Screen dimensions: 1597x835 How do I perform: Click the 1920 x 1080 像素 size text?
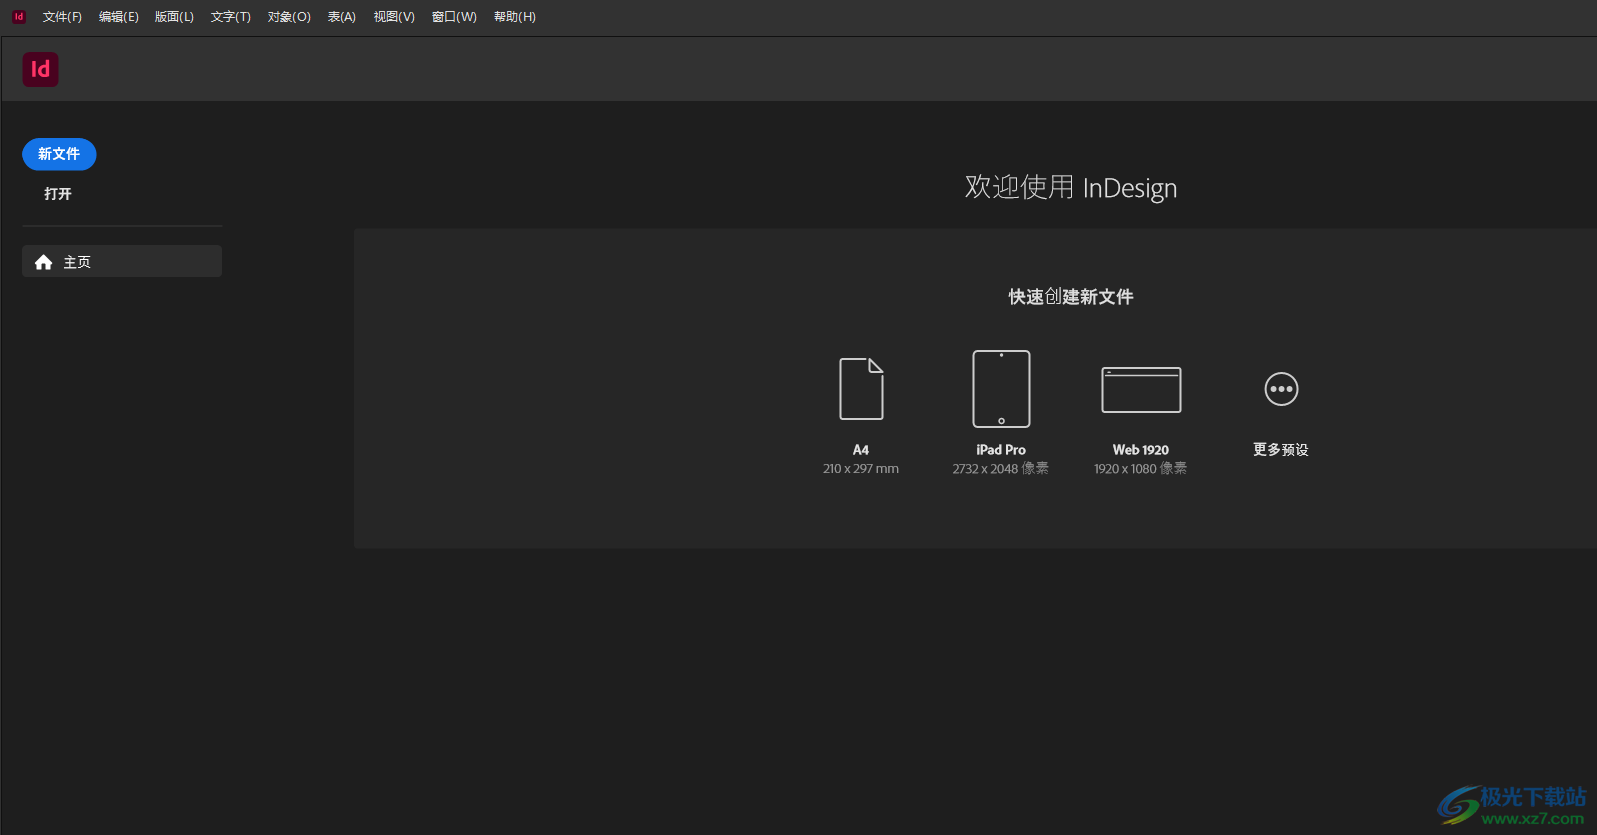click(1141, 469)
